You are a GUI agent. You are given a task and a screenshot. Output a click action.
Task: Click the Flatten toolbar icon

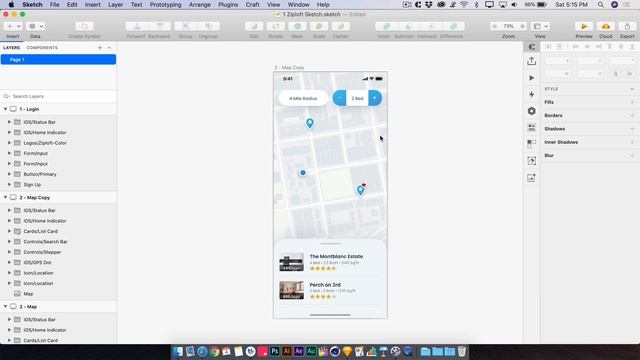(341, 27)
